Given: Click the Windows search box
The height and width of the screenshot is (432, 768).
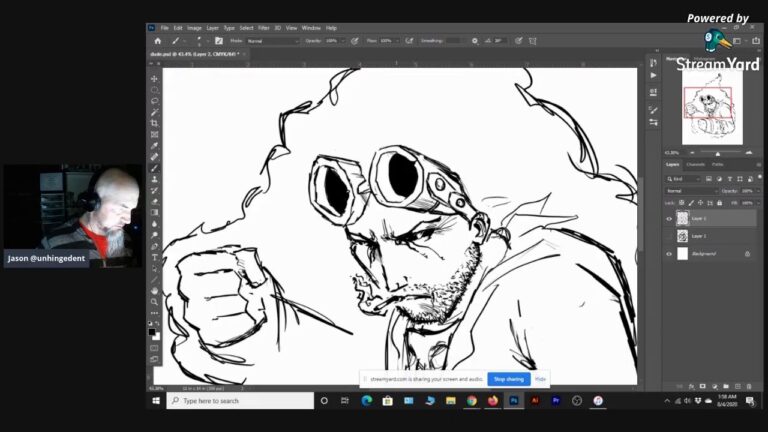Looking at the screenshot, I should coord(240,400).
